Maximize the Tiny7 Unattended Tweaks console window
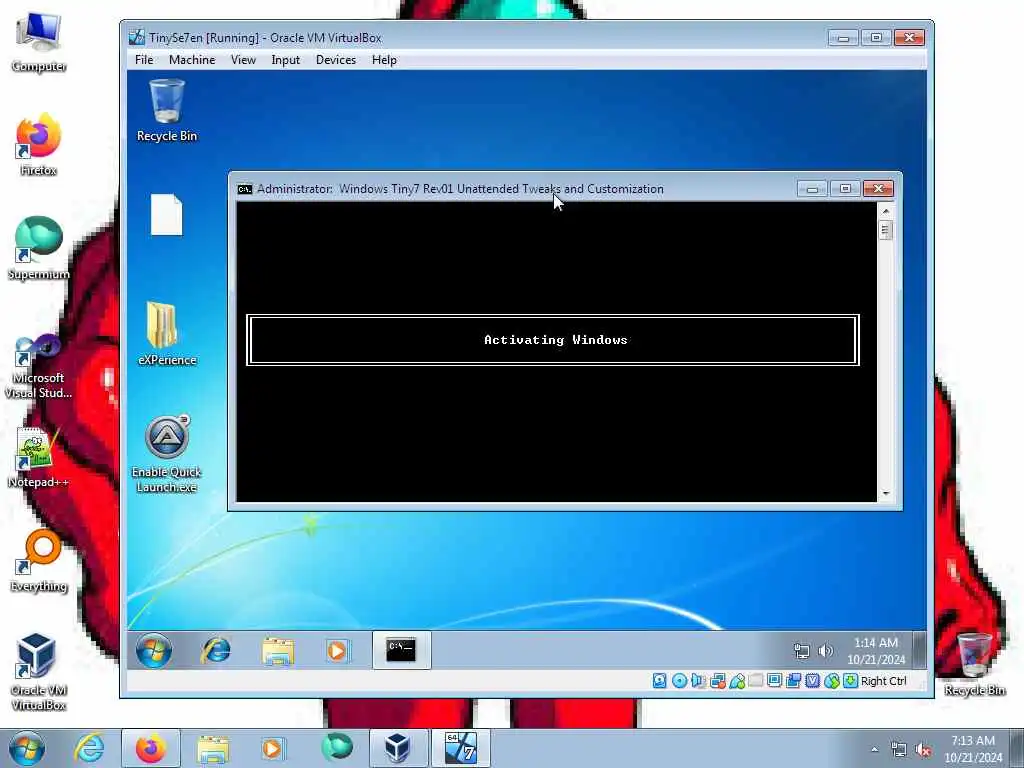 tap(845, 189)
